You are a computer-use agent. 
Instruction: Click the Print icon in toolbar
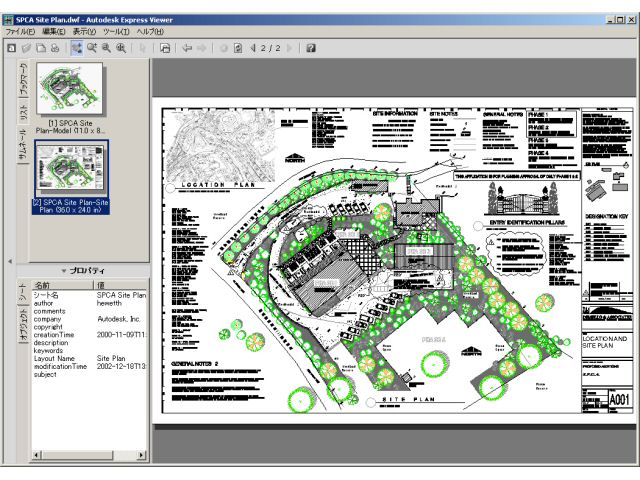coord(56,47)
